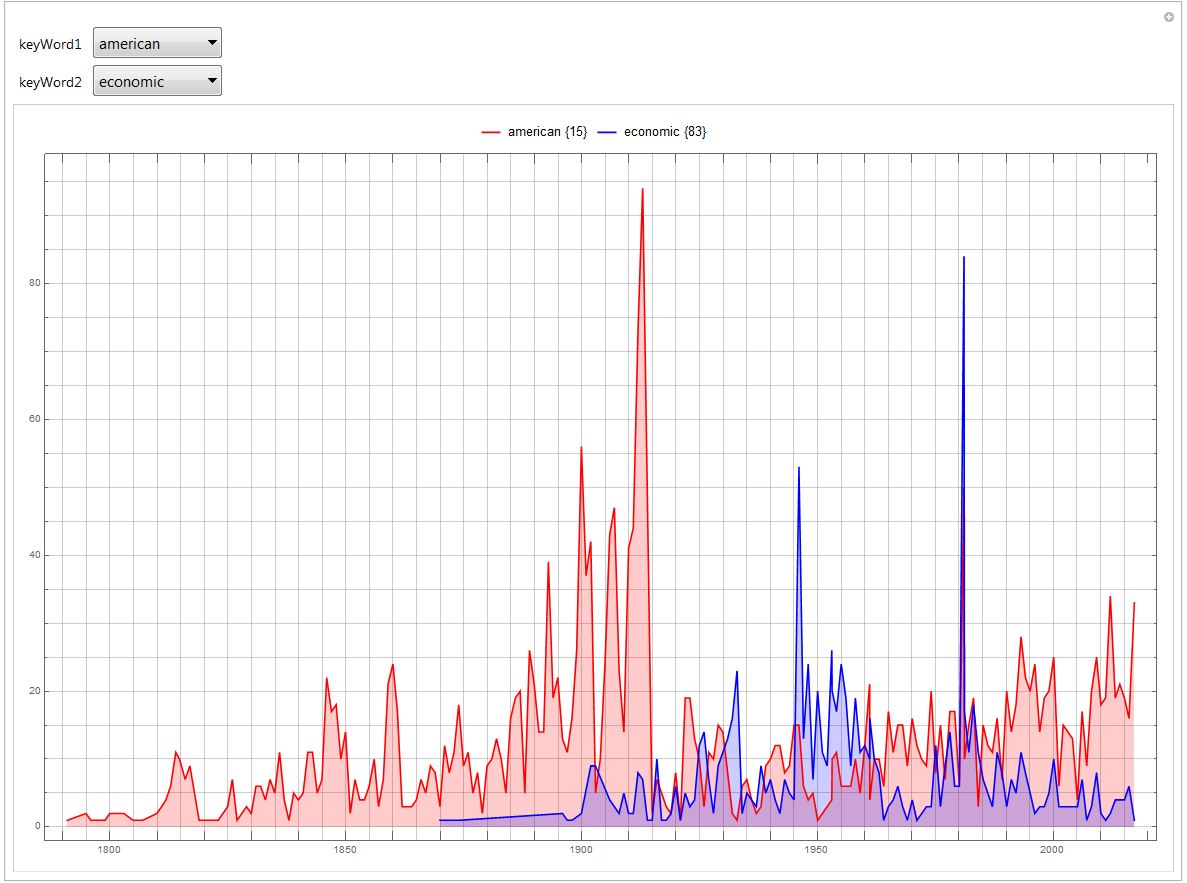Open the keyWord2 dropdown showing economic
1187x883 pixels.
(x=156, y=82)
